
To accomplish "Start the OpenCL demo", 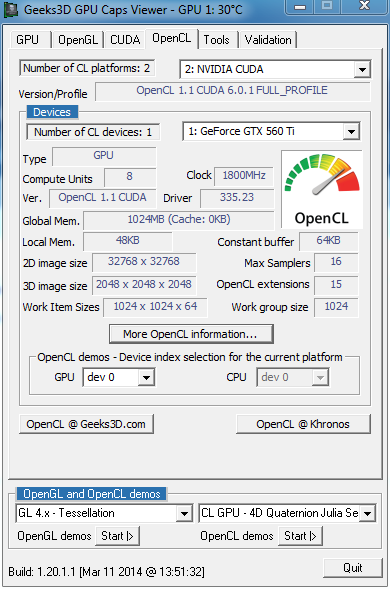I will (300, 536).
